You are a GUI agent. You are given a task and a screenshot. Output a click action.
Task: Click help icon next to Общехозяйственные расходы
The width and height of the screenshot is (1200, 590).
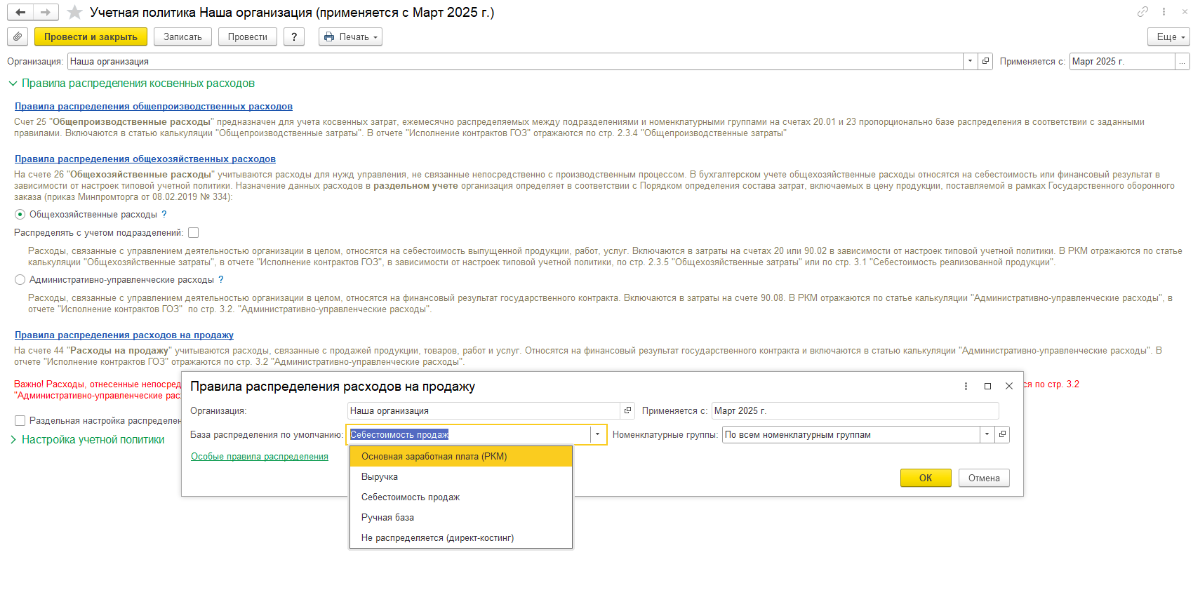pyautogui.click(x=164, y=214)
